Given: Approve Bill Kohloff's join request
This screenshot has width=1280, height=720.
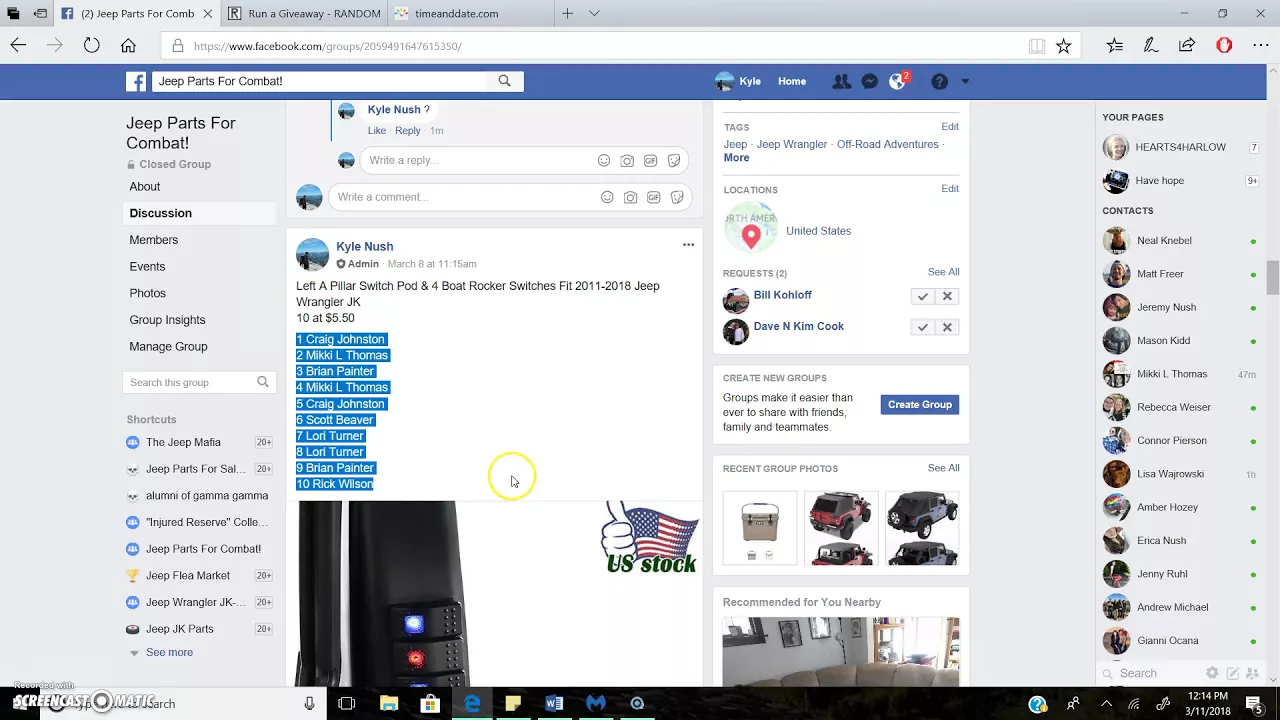Looking at the screenshot, I should click(923, 296).
